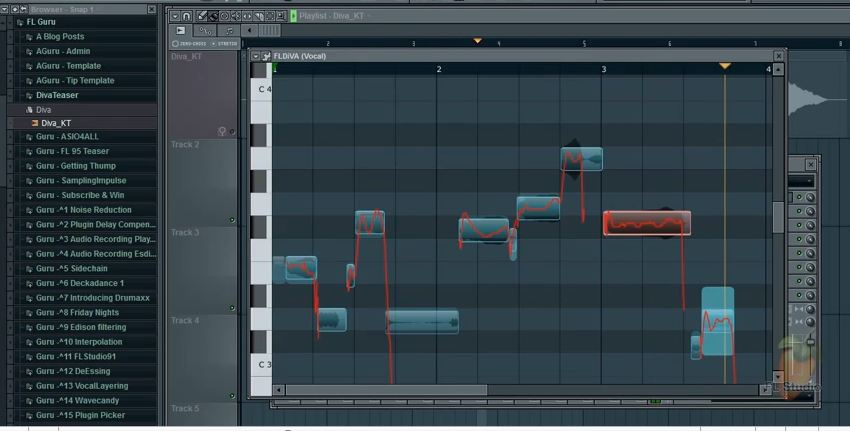Select the Diva_KT project file
This screenshot has height=431, width=850.
pyautogui.click(x=56, y=124)
